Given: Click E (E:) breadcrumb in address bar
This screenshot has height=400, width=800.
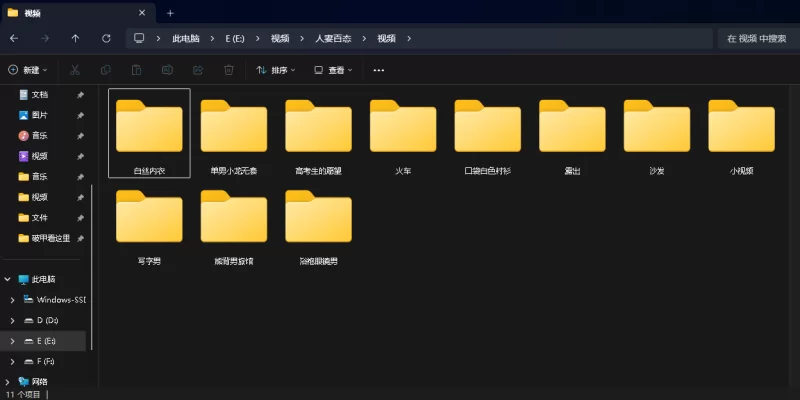Looking at the screenshot, I should (x=235, y=38).
